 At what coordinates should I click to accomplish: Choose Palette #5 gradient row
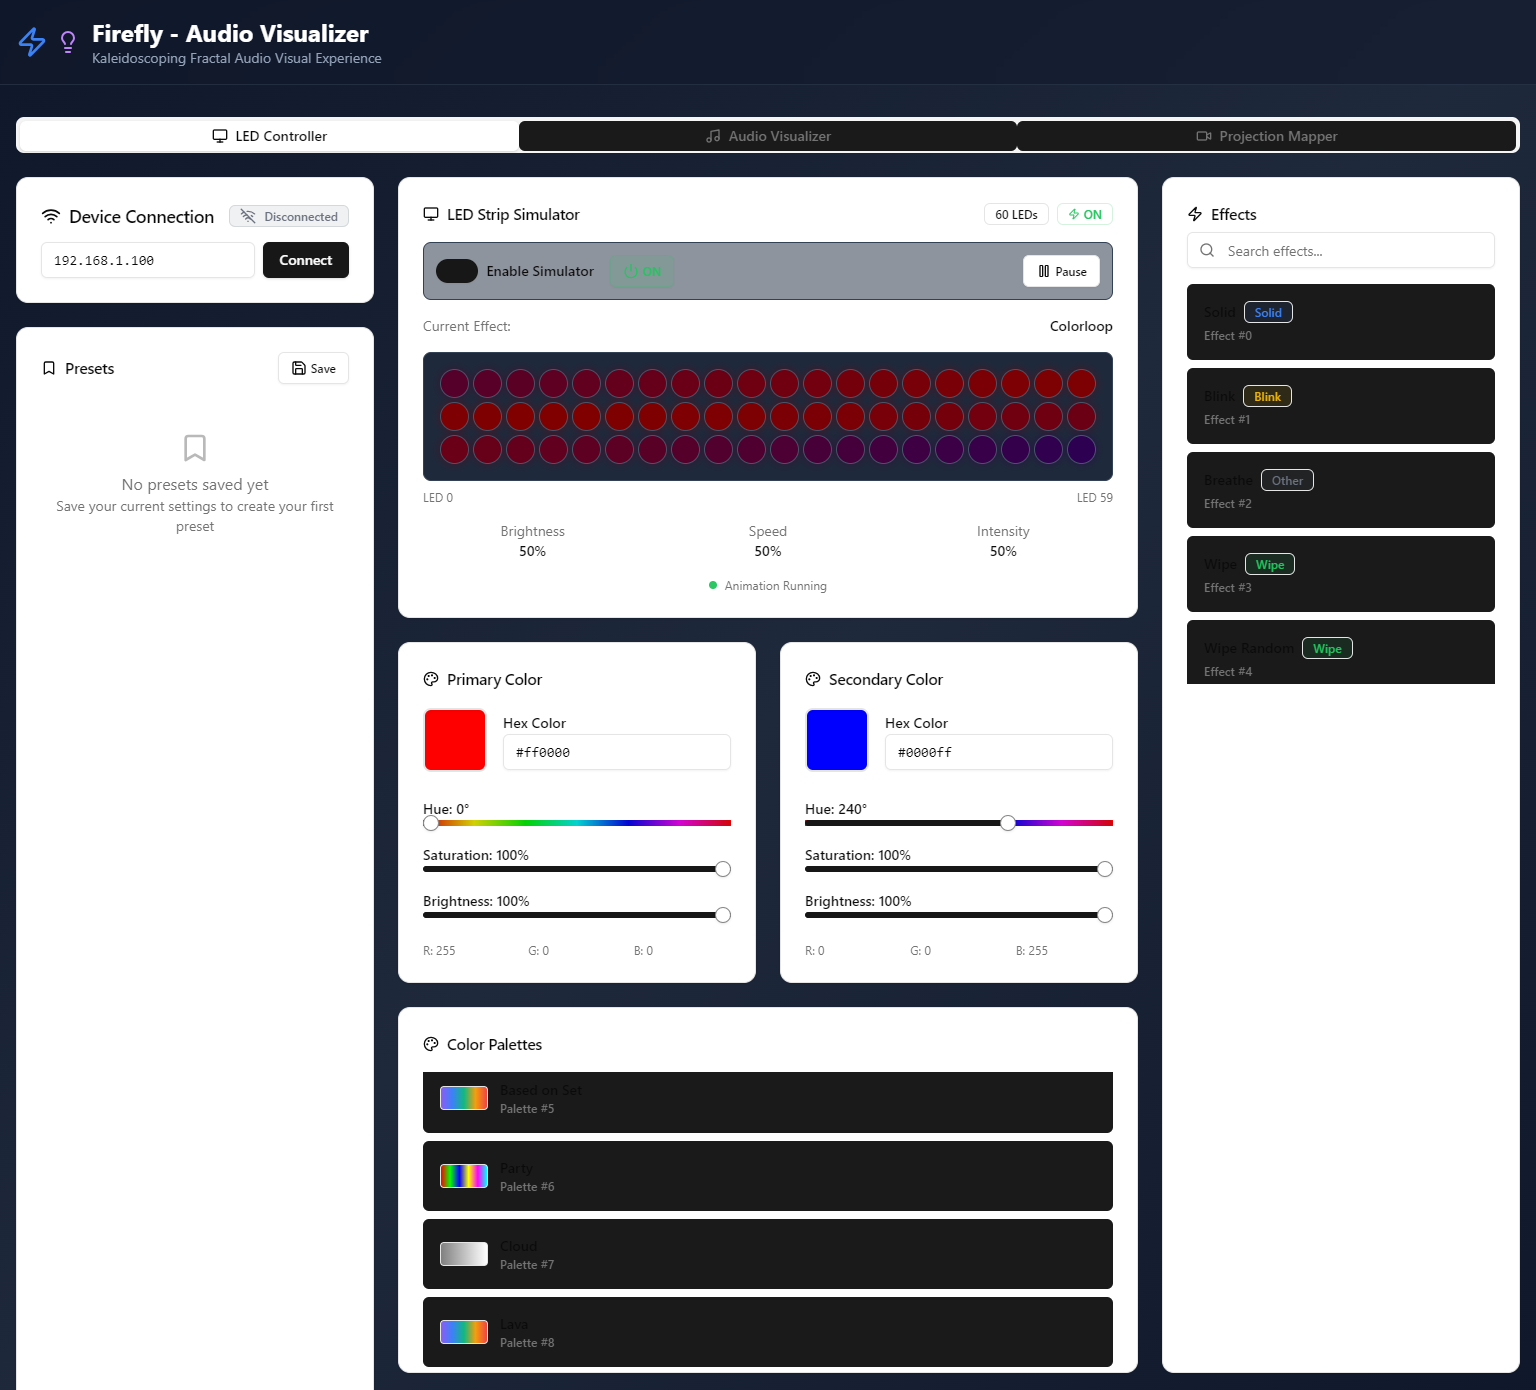(768, 1102)
